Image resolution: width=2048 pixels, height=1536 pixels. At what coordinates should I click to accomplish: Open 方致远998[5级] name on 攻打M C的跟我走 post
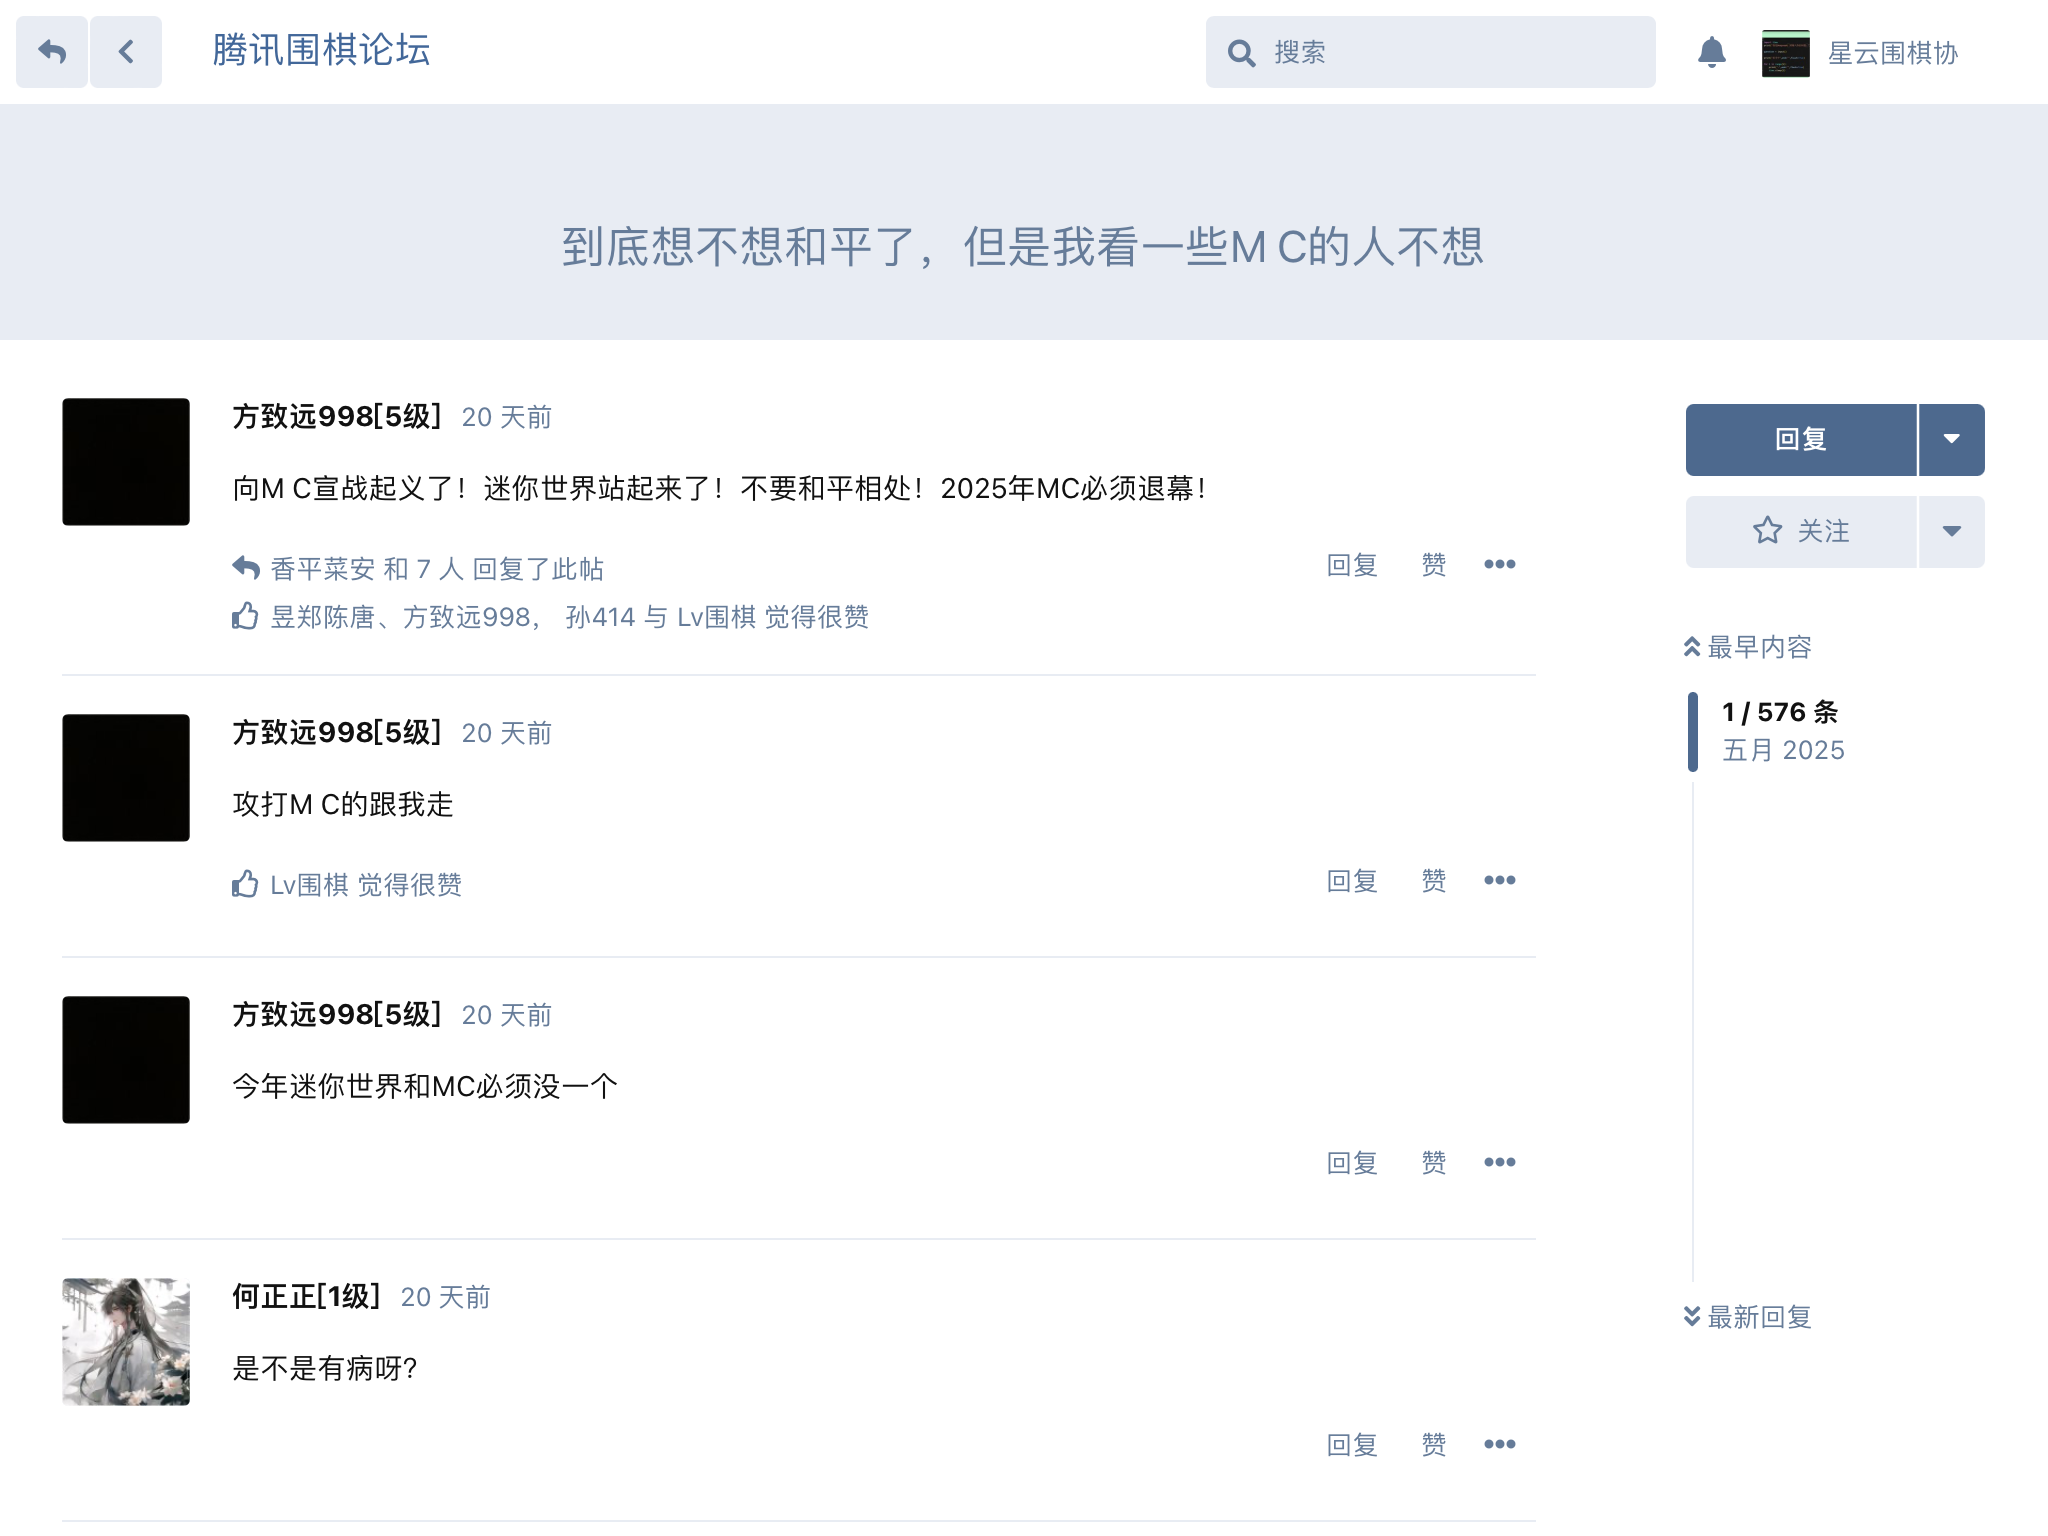[x=337, y=733]
